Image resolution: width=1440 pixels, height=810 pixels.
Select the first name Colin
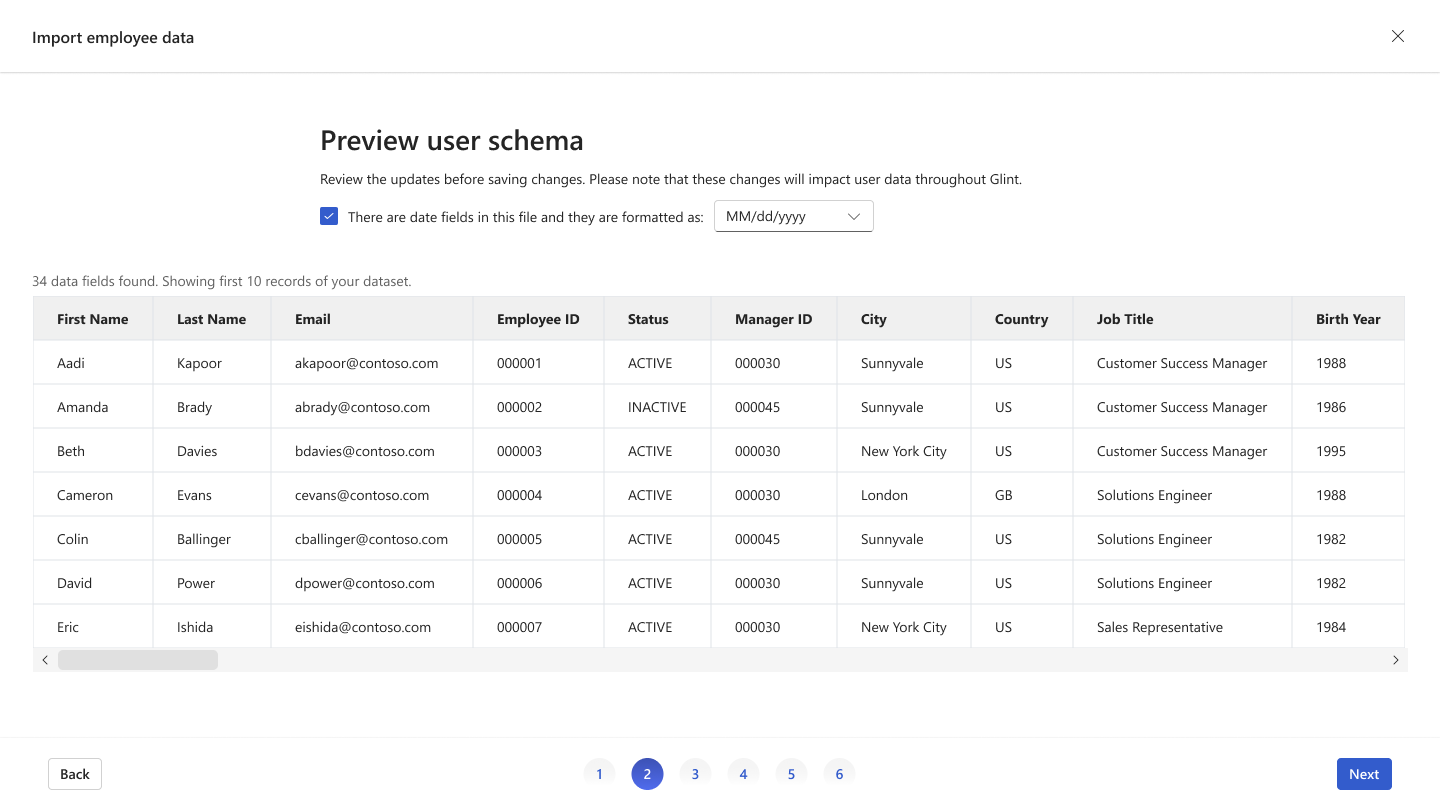[x=73, y=539]
